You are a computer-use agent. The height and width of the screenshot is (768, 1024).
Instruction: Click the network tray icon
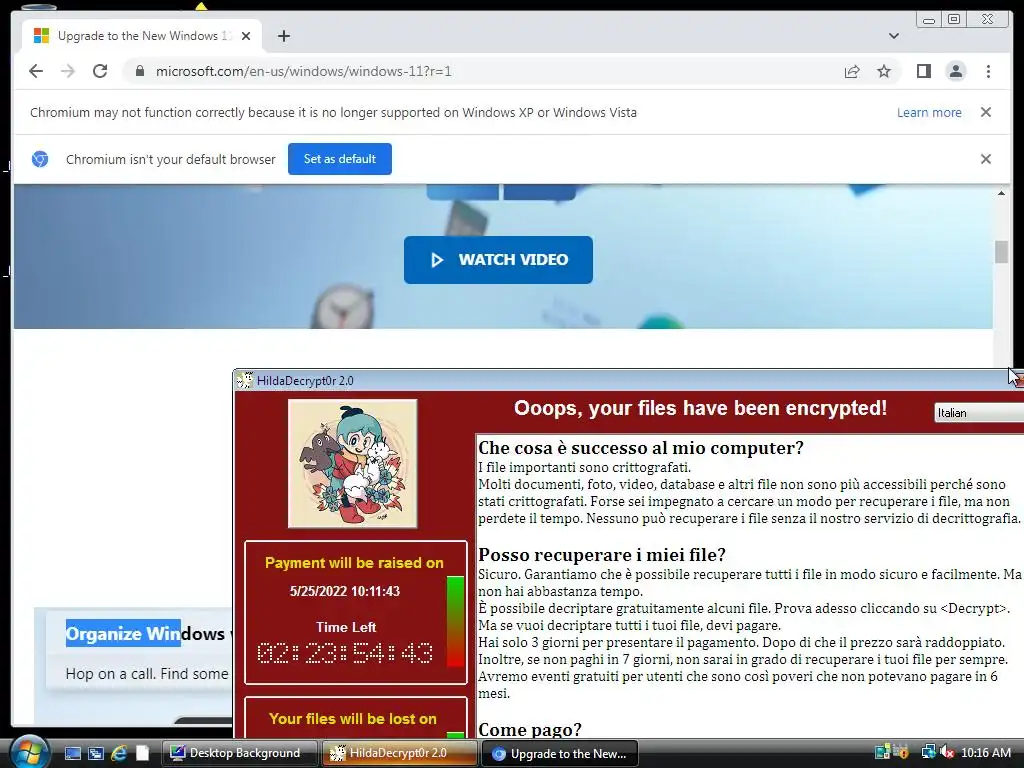pos(928,752)
